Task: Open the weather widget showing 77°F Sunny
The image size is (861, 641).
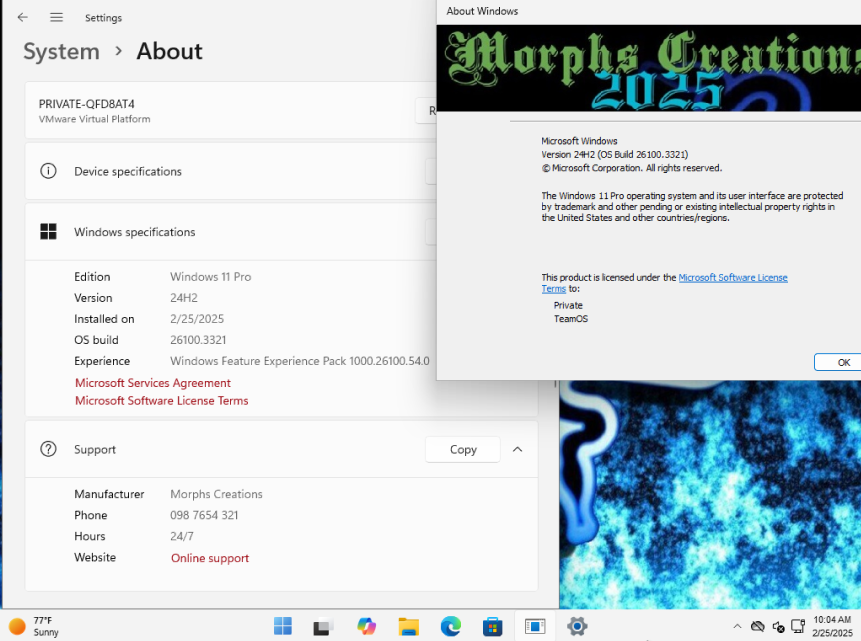Action: click(34, 626)
